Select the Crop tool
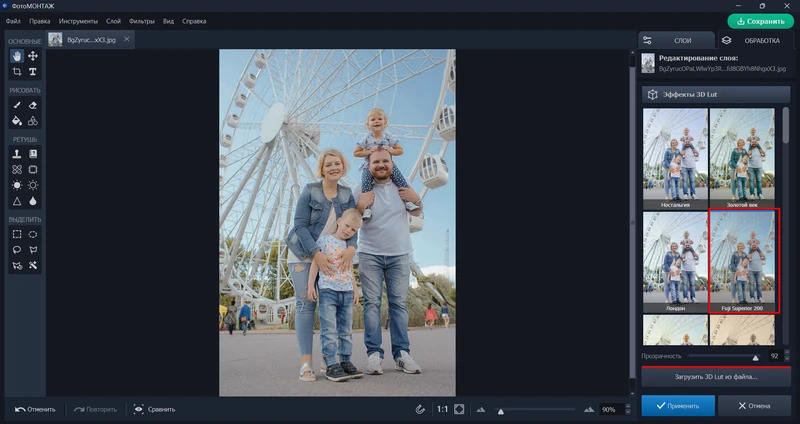800x424 pixels. tap(17, 72)
